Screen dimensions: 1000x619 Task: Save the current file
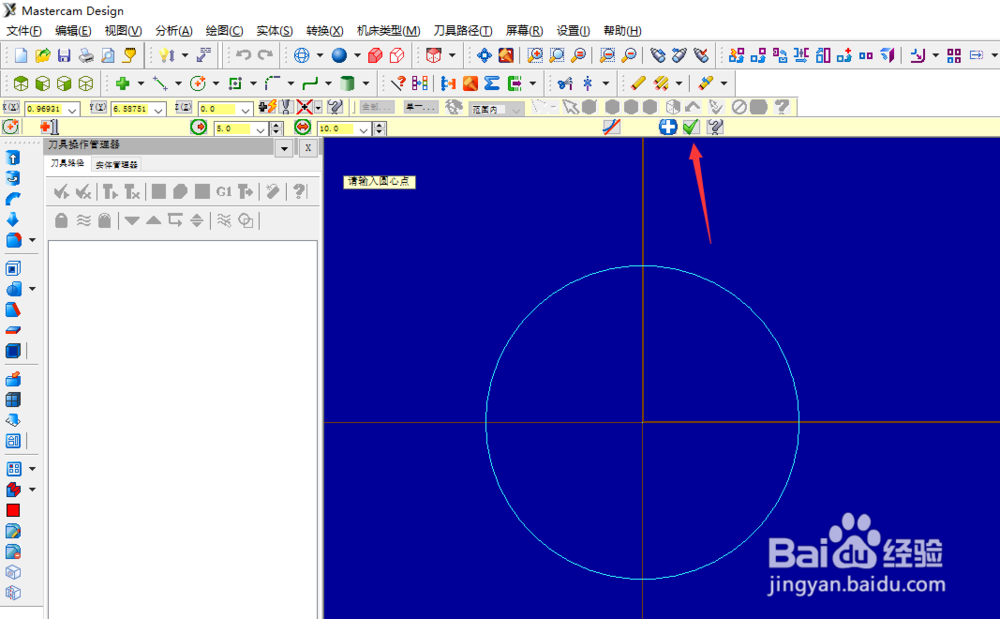pos(64,55)
